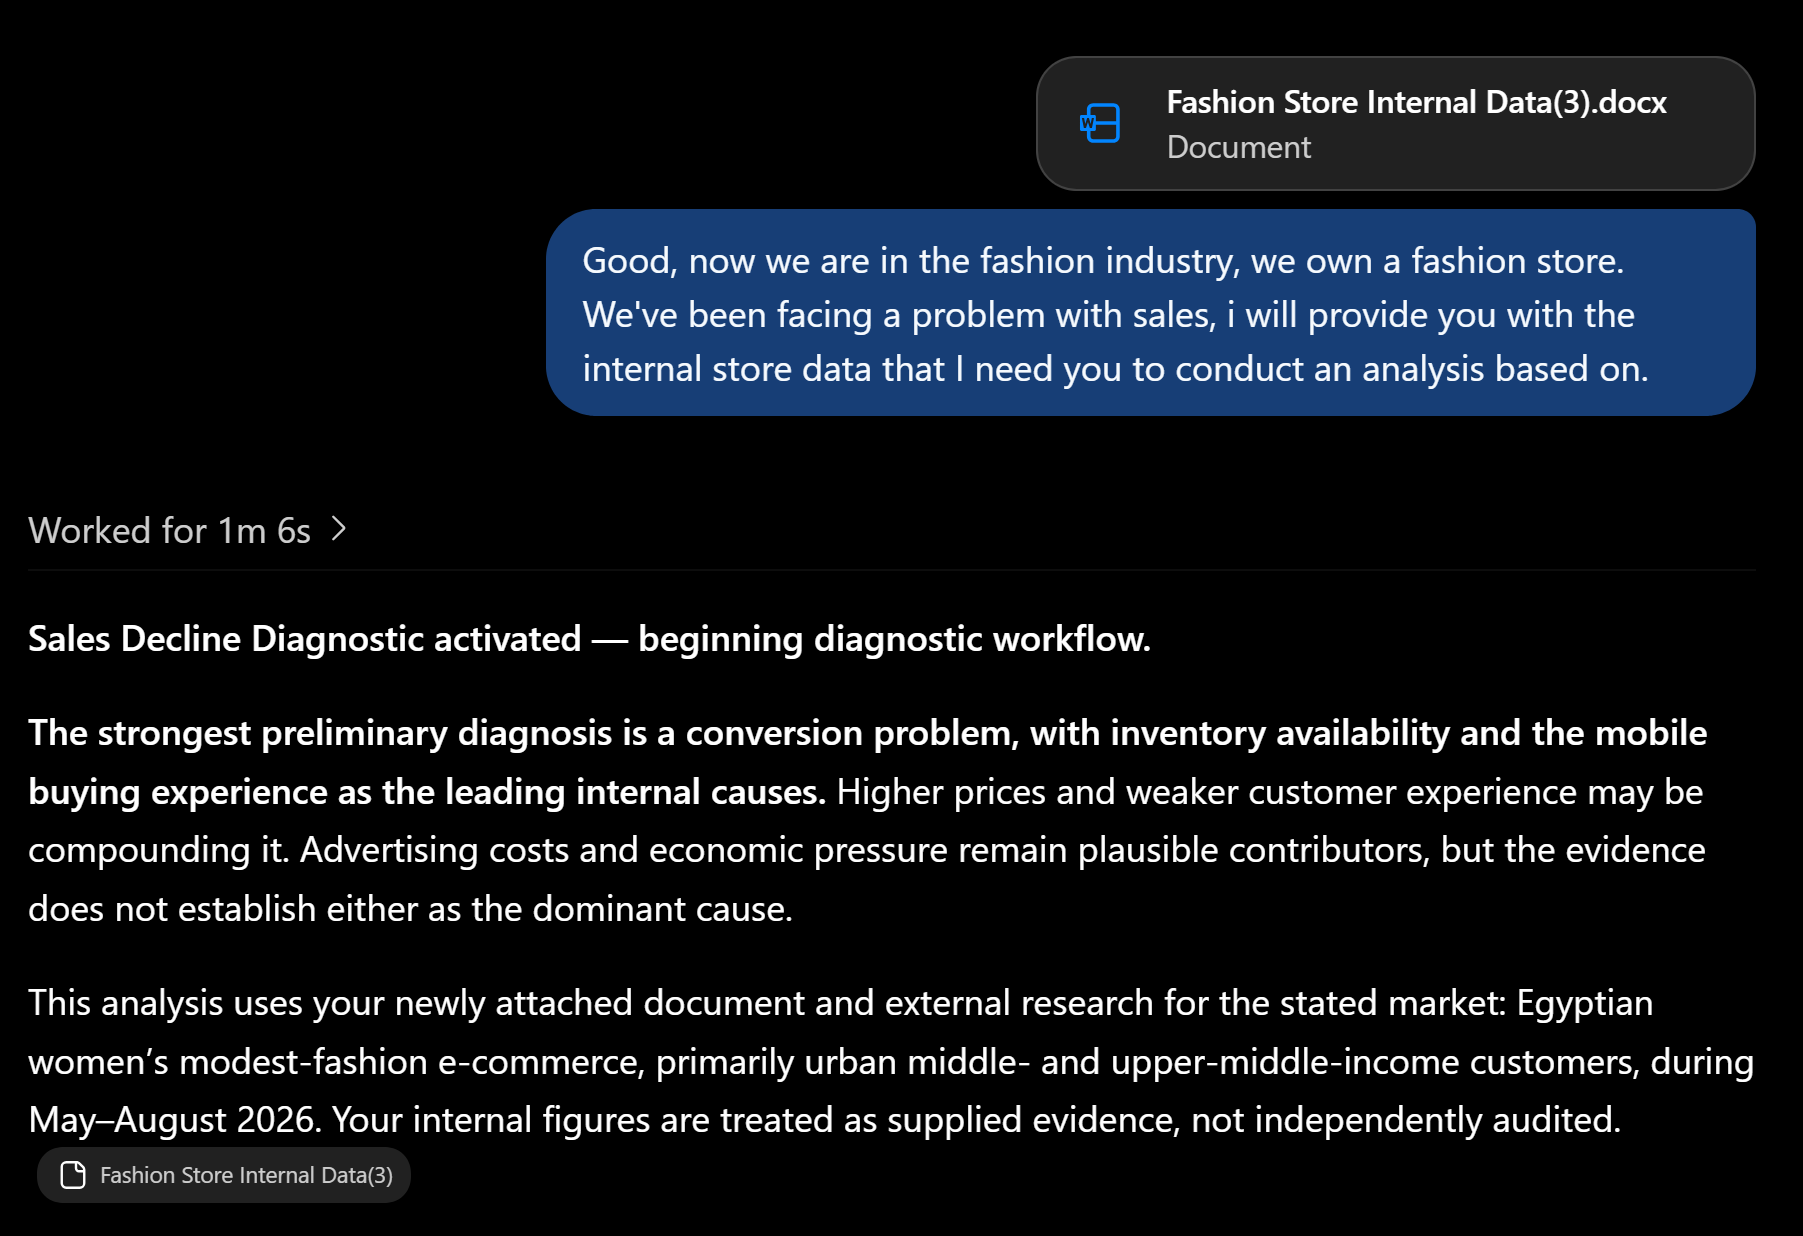Viewport: 1803px width, 1236px height.
Task: Open the Word document icon in attachment card
Action: (1100, 123)
